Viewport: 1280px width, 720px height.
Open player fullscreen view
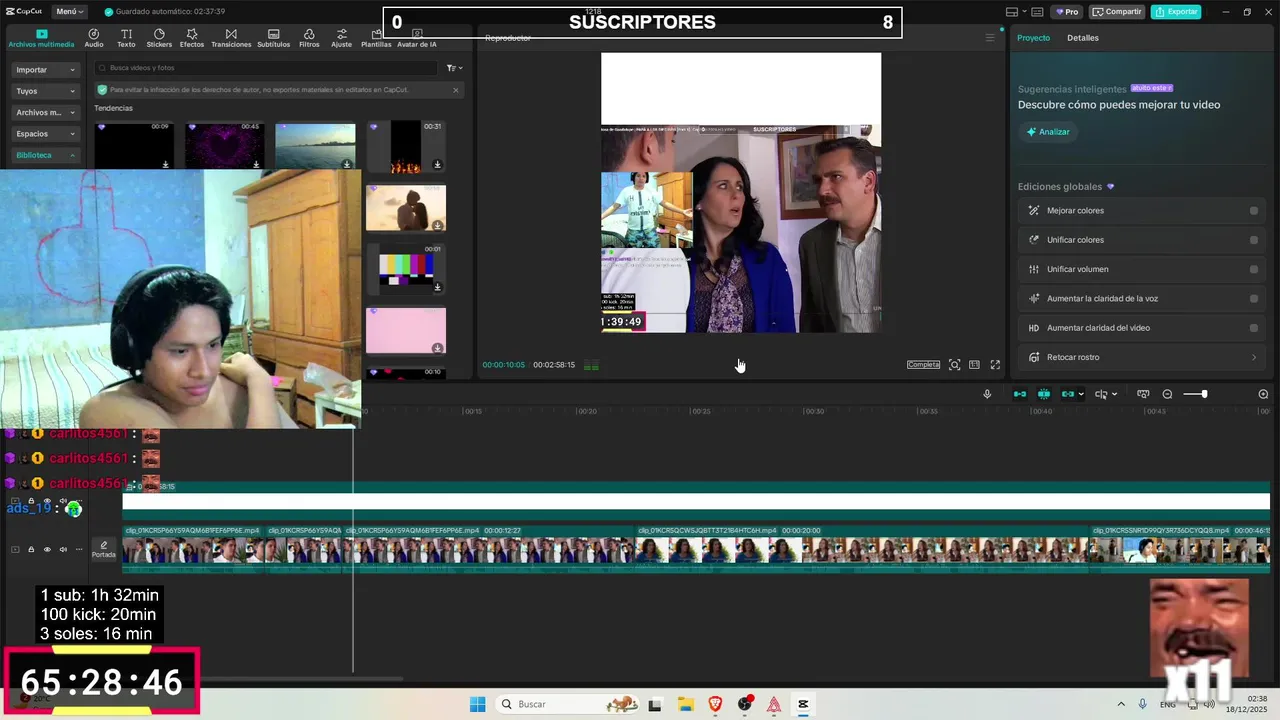(x=995, y=365)
